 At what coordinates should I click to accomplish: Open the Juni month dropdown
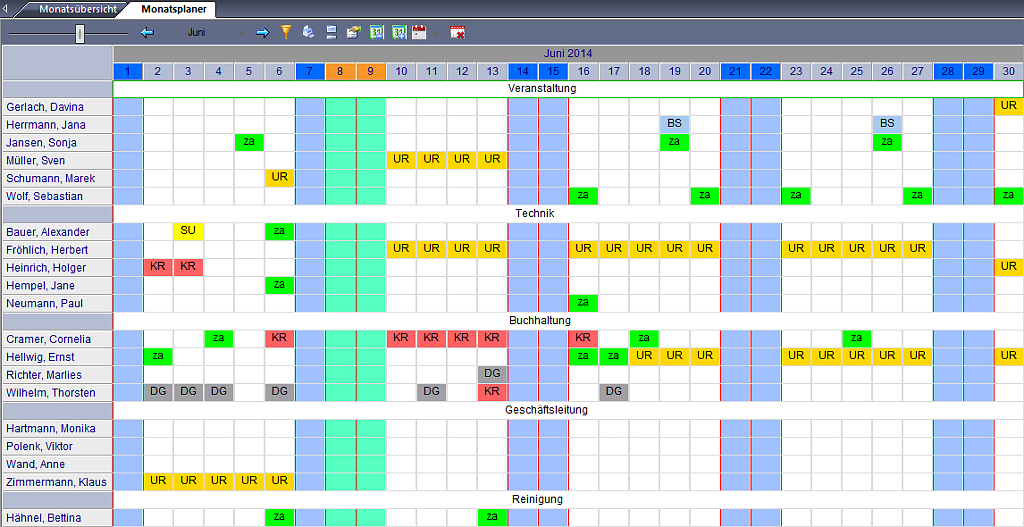(242, 33)
